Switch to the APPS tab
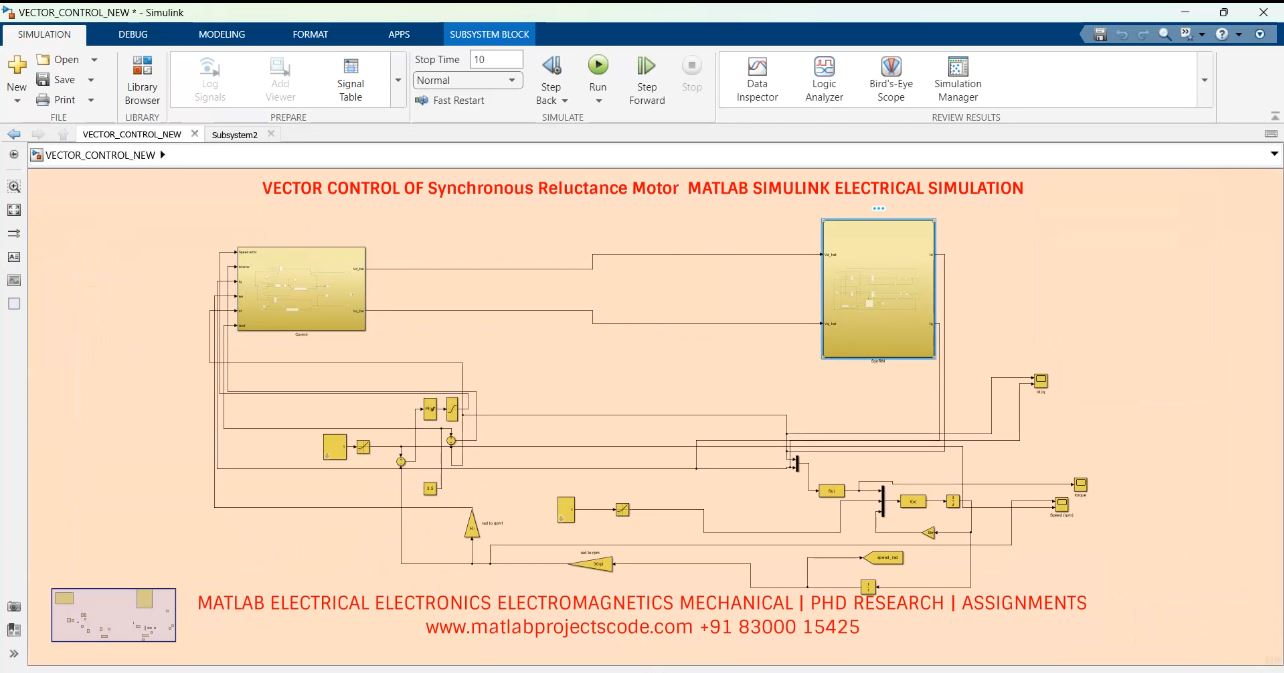The height and width of the screenshot is (673, 1284). pyautogui.click(x=399, y=34)
